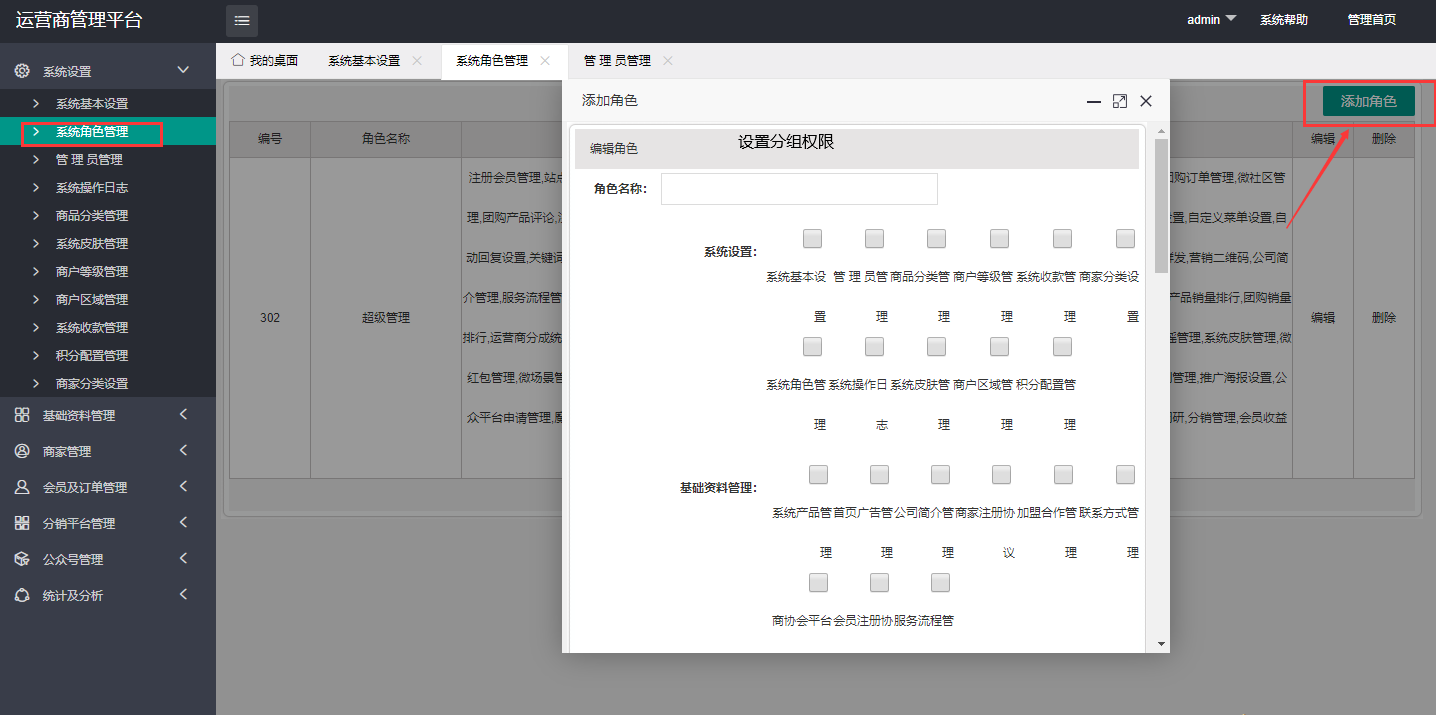This screenshot has width=1436, height=715.
Task: Click the 会员及订单管理 person icon
Action: click(22, 487)
